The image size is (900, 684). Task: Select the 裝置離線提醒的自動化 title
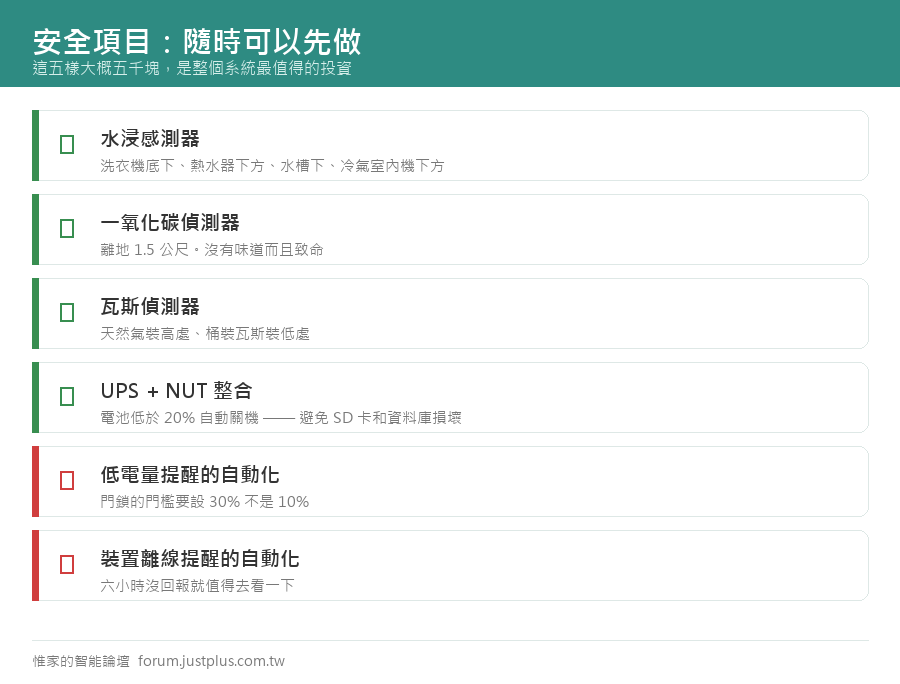pos(200,558)
